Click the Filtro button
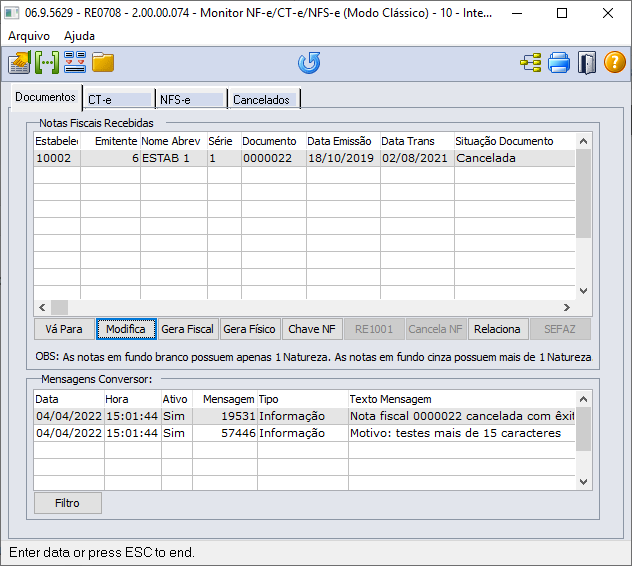Image resolution: width=632 pixels, height=566 pixels. pos(67,503)
